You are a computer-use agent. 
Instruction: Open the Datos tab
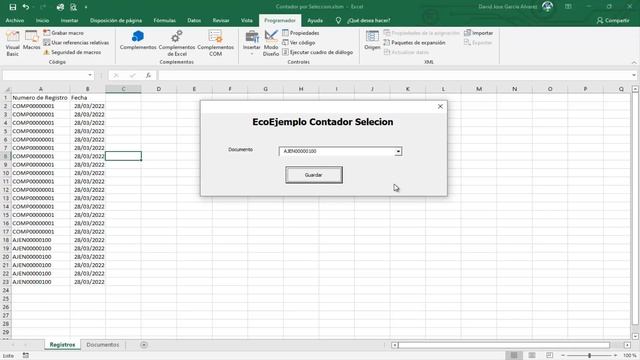[x=194, y=20]
